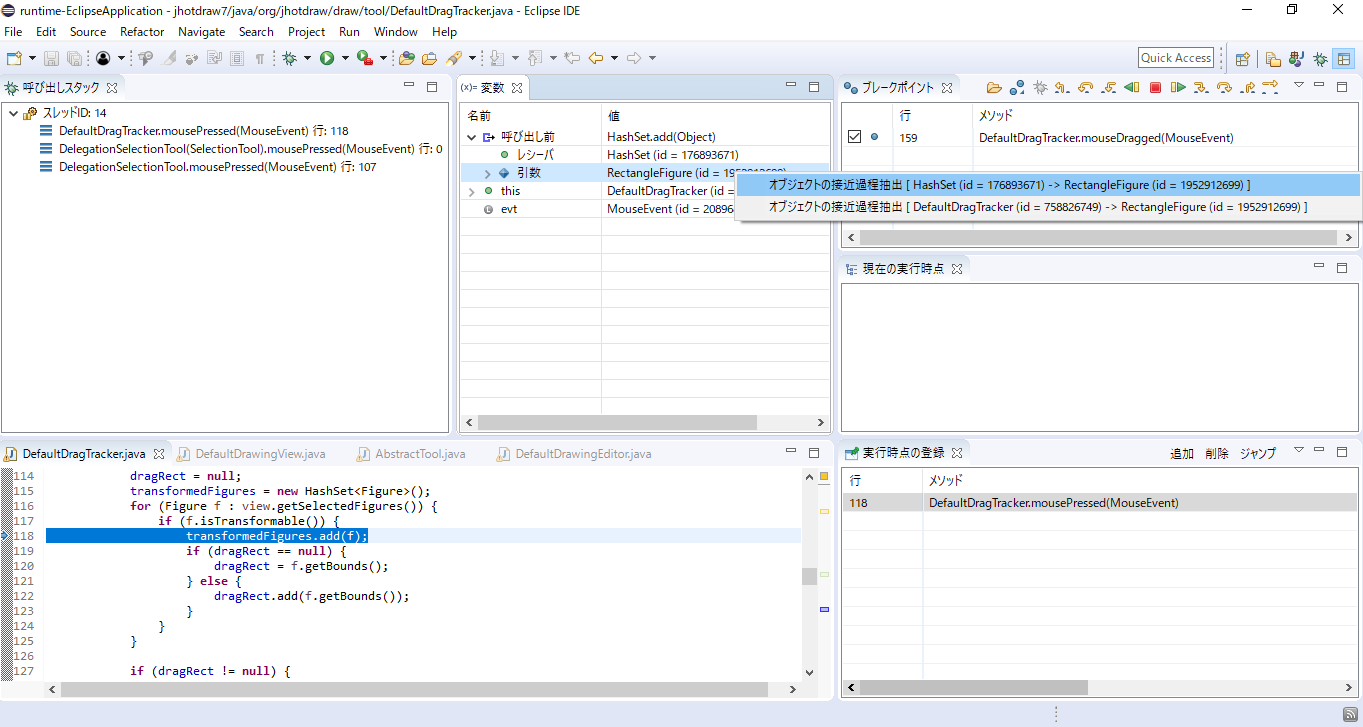This screenshot has width=1363, height=727.
Task: Click the green resume forward icon in breakpoints toolbar
Action: coord(1178,88)
